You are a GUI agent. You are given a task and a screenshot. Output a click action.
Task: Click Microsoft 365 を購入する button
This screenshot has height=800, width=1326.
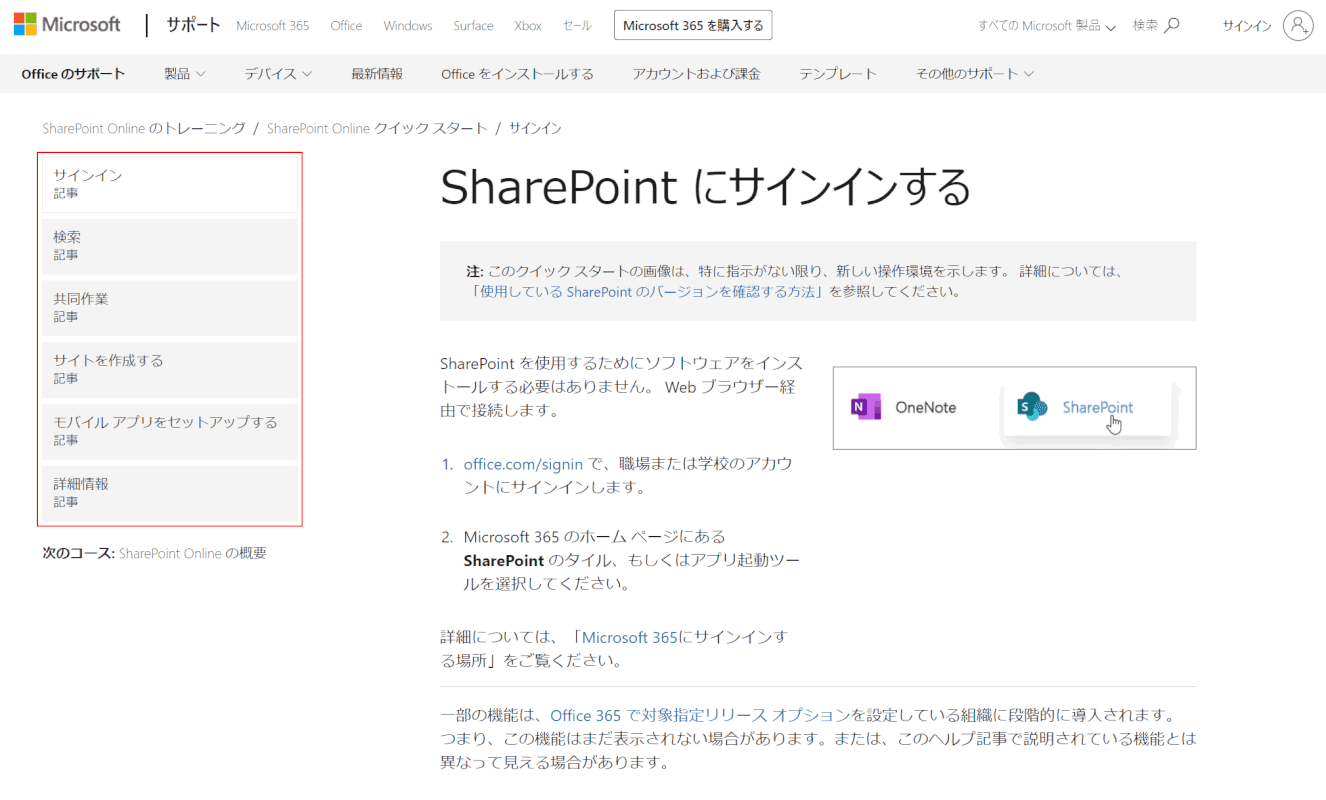pos(693,26)
